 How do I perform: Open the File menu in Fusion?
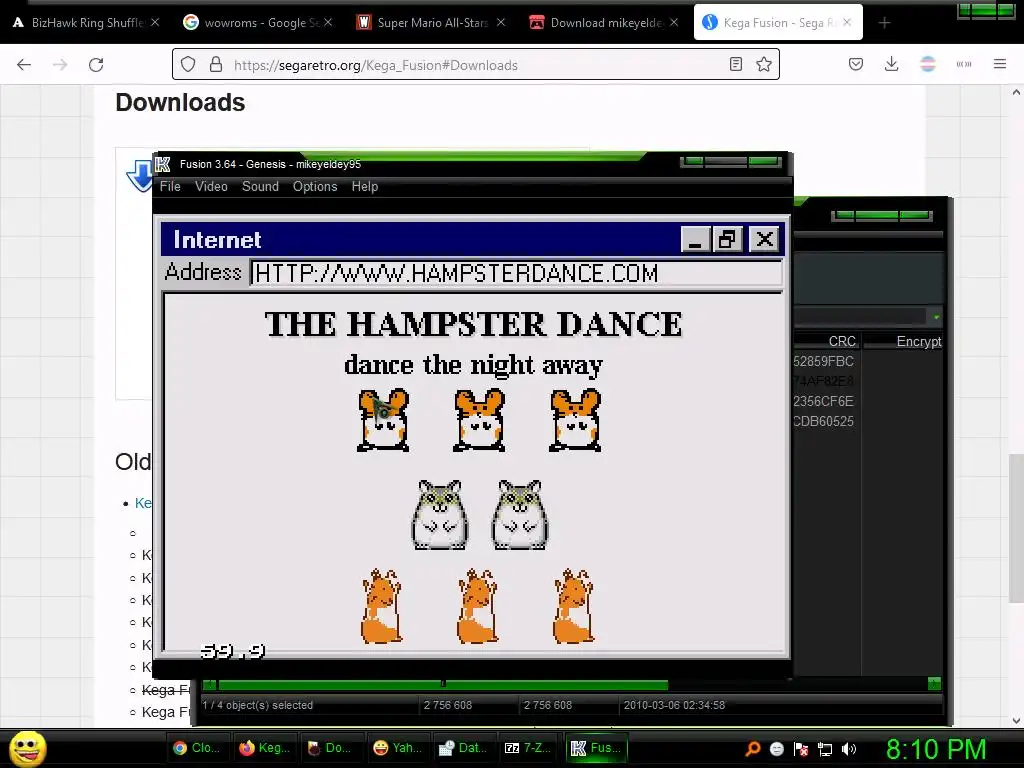(x=170, y=187)
